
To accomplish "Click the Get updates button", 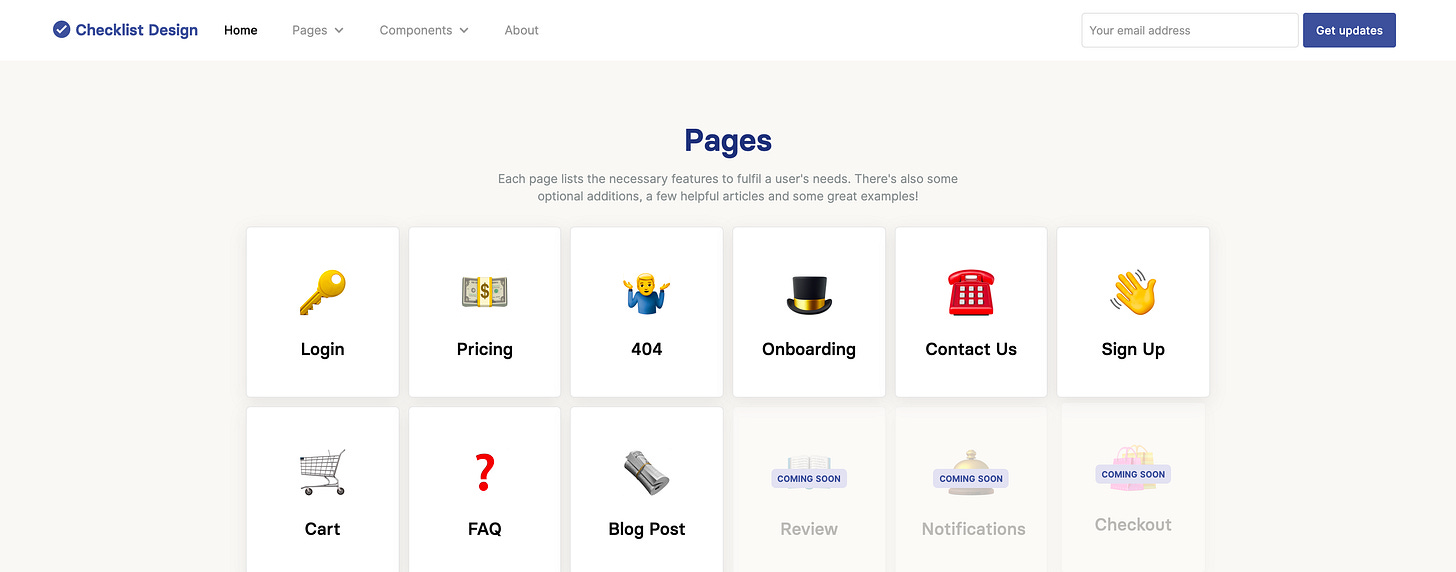I will pos(1349,30).
